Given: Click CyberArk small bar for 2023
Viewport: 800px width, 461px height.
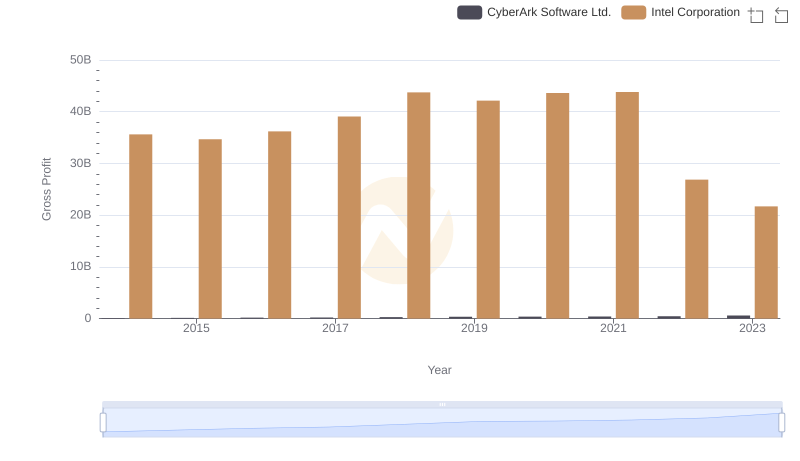Looking at the screenshot, I should 739,317.
